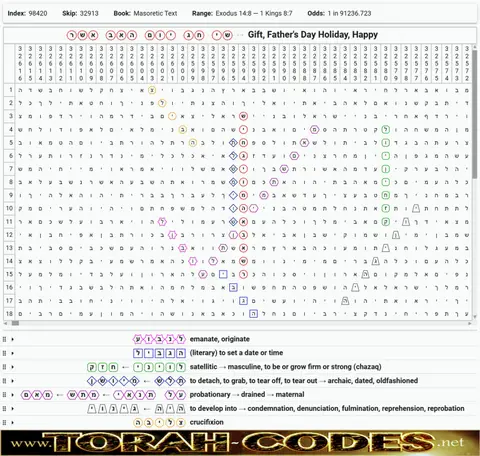Open the www.TORAH-CODES.net banner
480x456 pixels.
240,443
